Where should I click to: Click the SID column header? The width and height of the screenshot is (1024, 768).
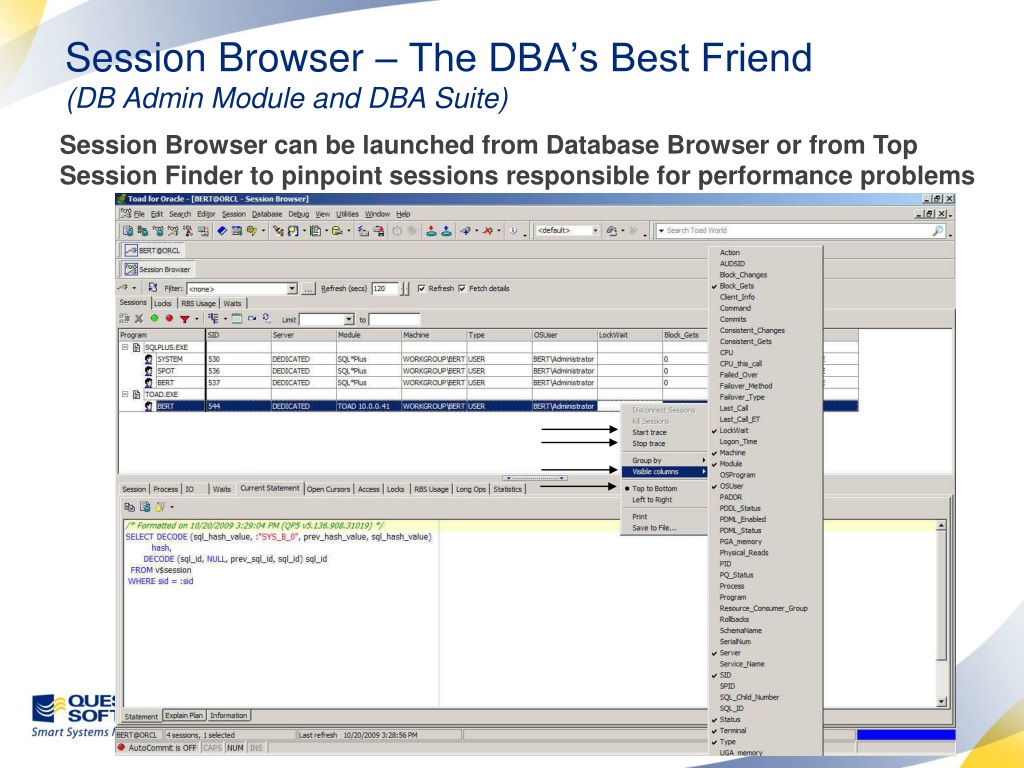click(x=238, y=335)
